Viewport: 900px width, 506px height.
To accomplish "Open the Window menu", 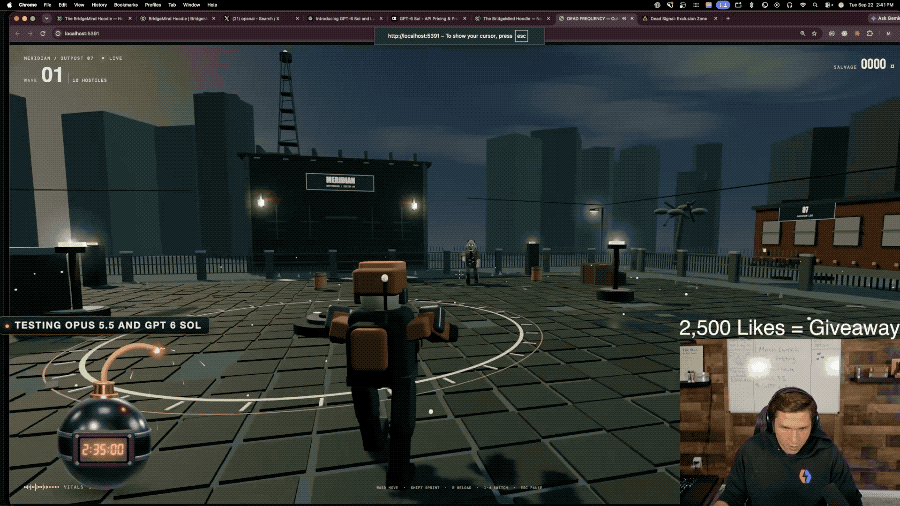I will coord(191,5).
